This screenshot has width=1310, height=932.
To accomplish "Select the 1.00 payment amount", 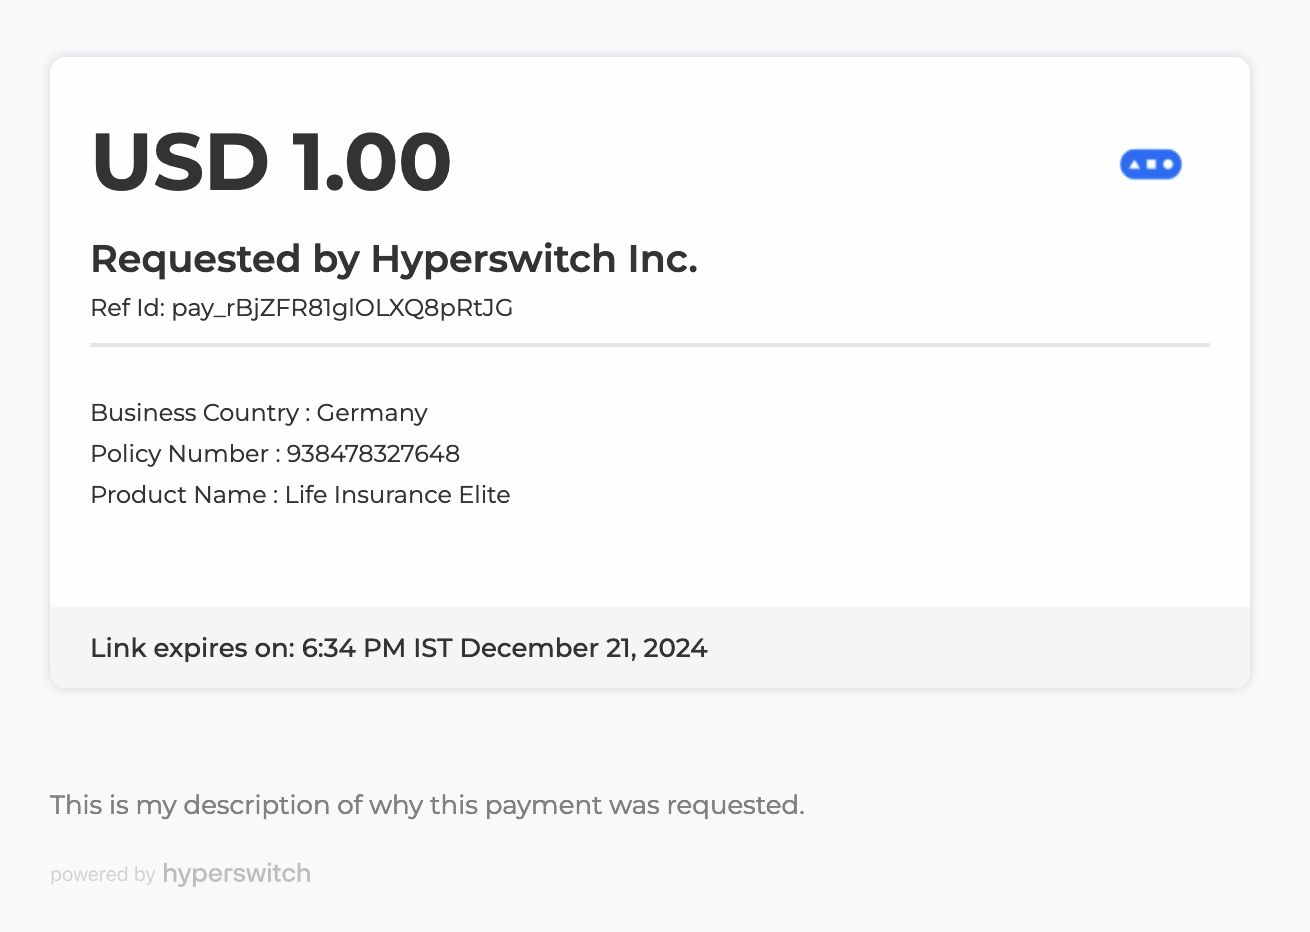I will click(371, 162).
